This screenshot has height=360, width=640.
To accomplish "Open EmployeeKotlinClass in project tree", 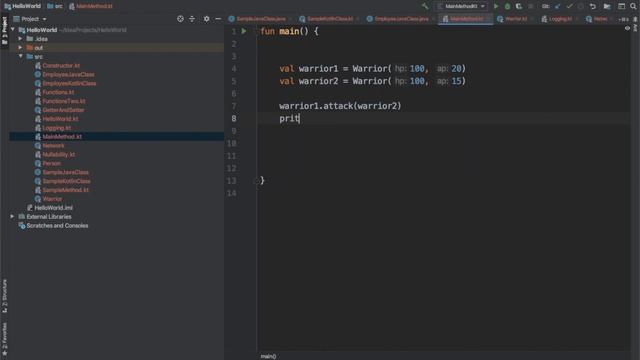I will pos(69,83).
